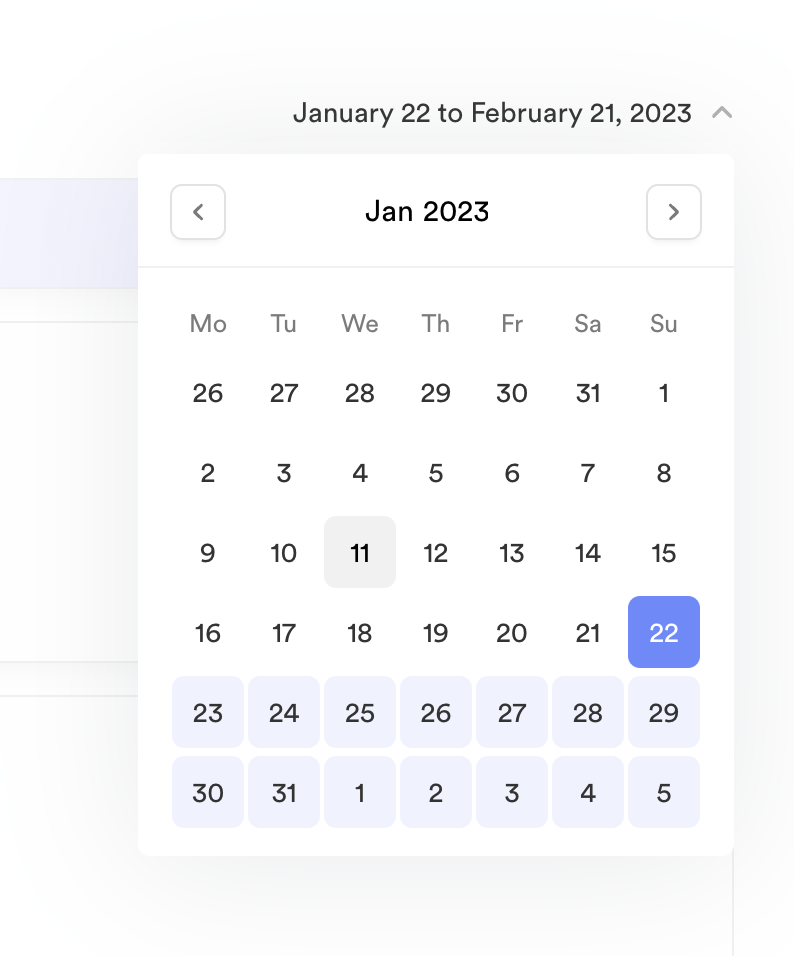This screenshot has height=956, width=794.
Task: Click December 26 in the first row
Action: (x=208, y=393)
